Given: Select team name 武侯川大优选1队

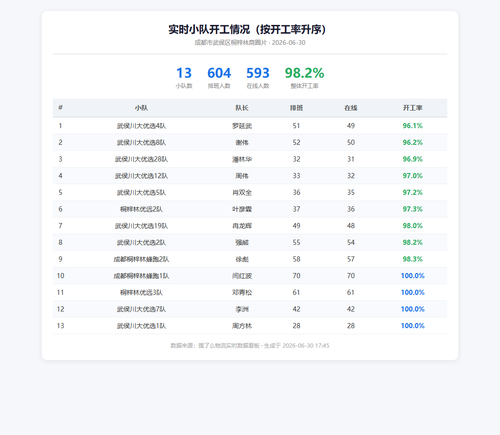Looking at the screenshot, I should tap(141, 326).
